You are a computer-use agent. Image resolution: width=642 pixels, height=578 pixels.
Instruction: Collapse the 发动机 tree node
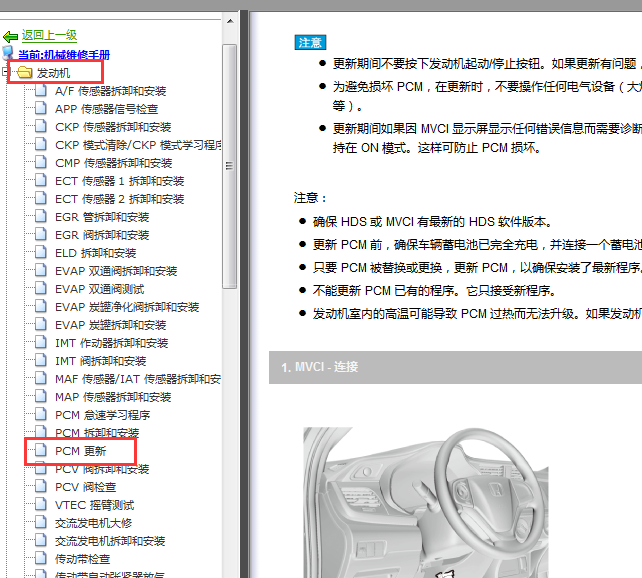[5, 72]
